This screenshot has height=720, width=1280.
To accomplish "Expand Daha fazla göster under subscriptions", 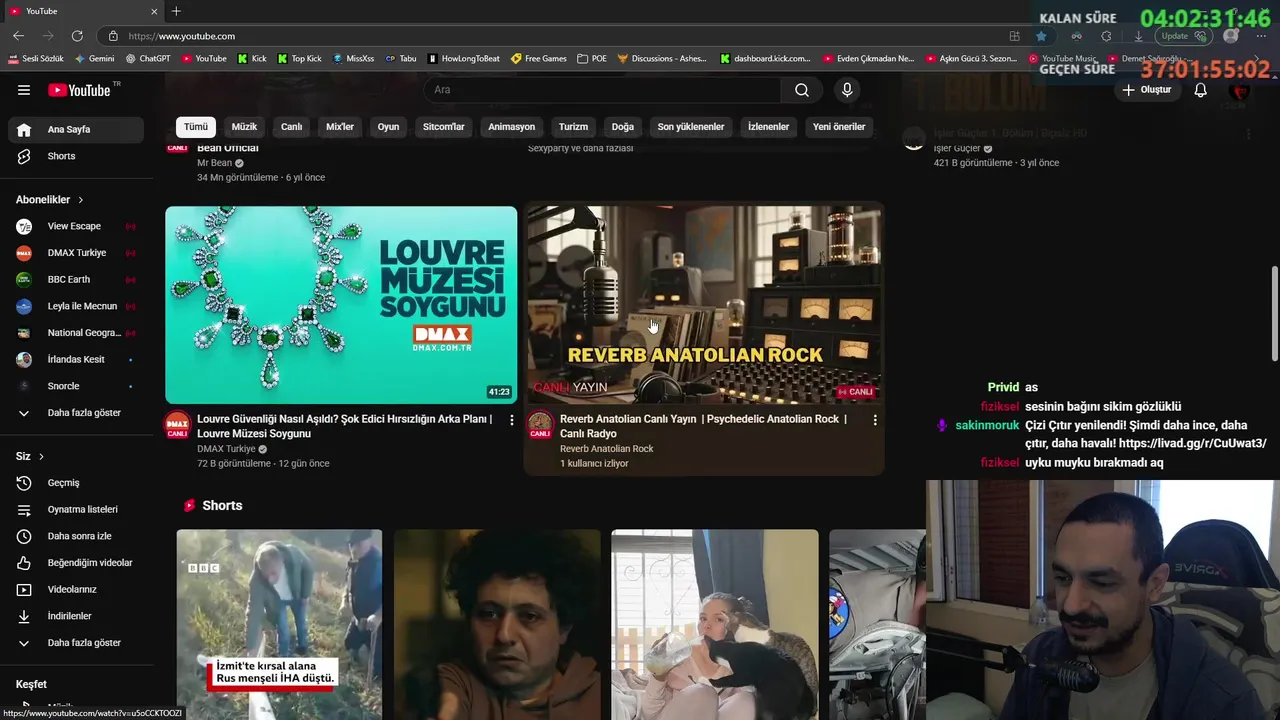I will pyautogui.click(x=76, y=413).
